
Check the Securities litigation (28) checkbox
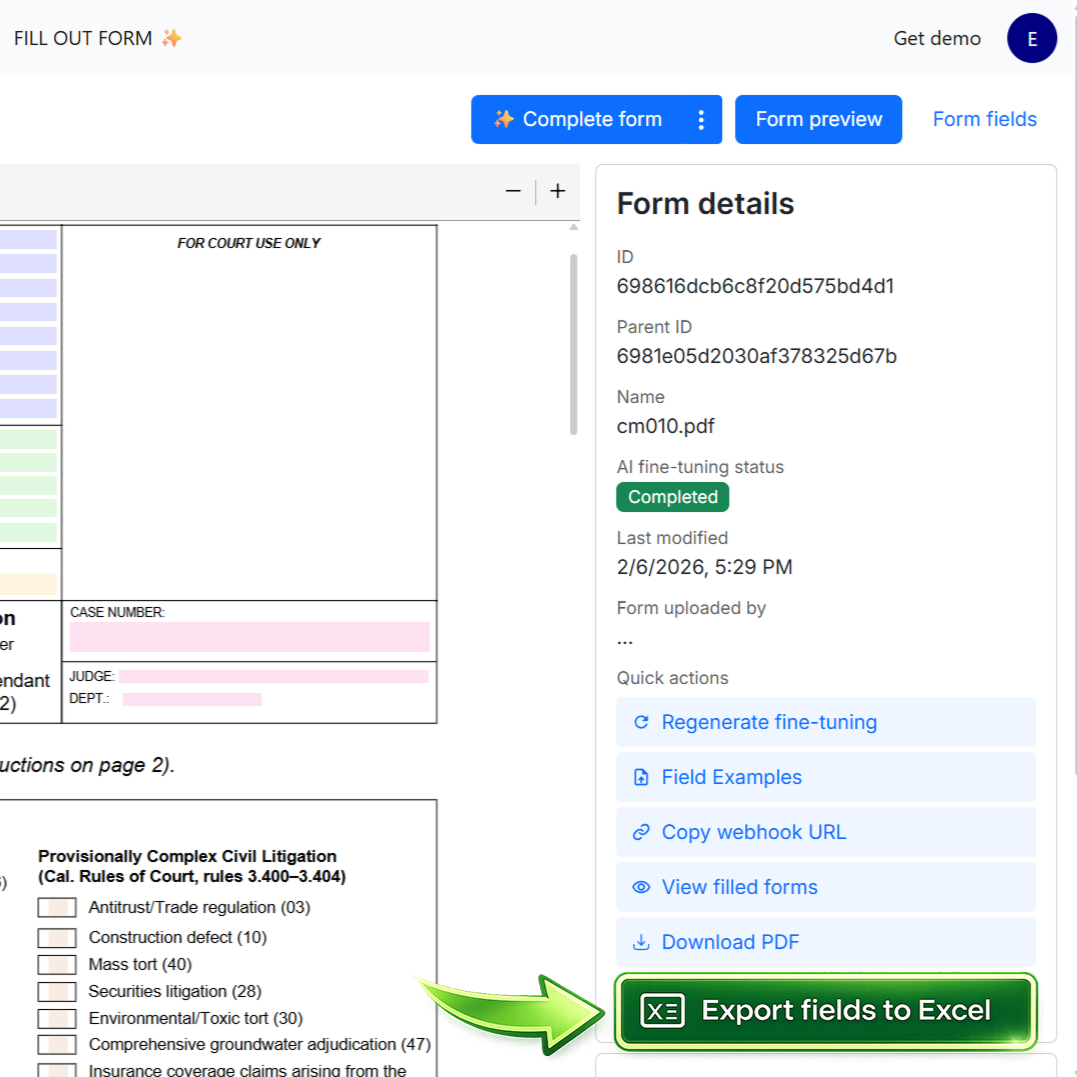tap(56, 991)
